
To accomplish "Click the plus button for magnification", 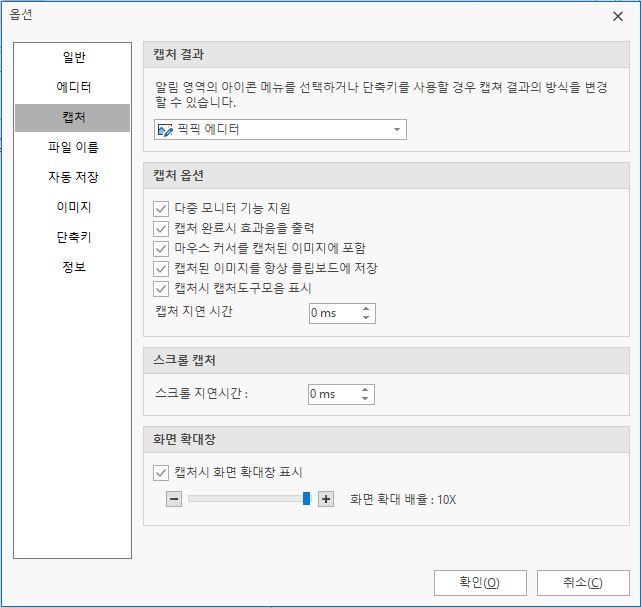I will 326,499.
